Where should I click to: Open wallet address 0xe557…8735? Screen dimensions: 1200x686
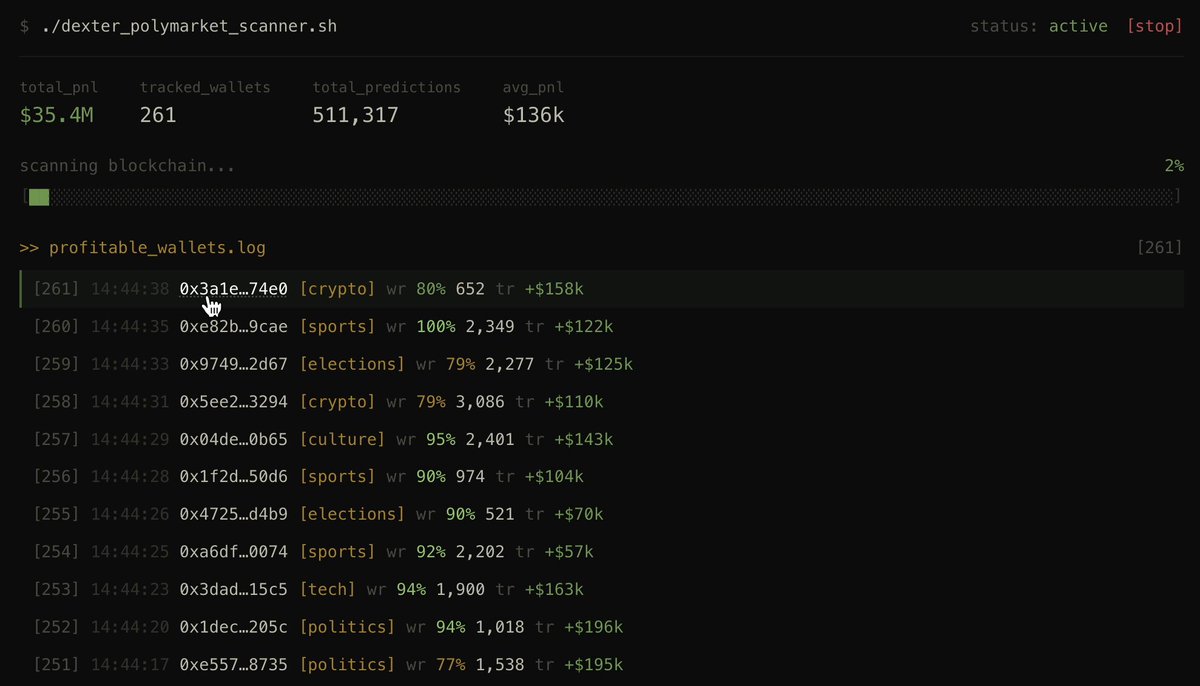point(233,664)
